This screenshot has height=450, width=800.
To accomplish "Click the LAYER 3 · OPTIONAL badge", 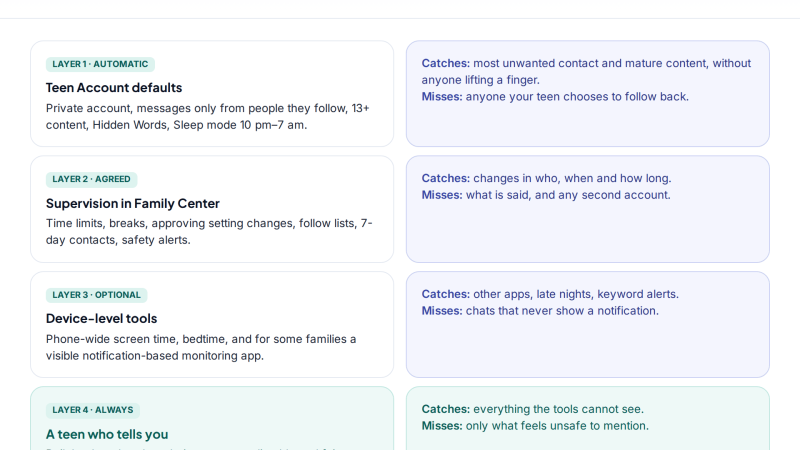I will (x=96, y=295).
